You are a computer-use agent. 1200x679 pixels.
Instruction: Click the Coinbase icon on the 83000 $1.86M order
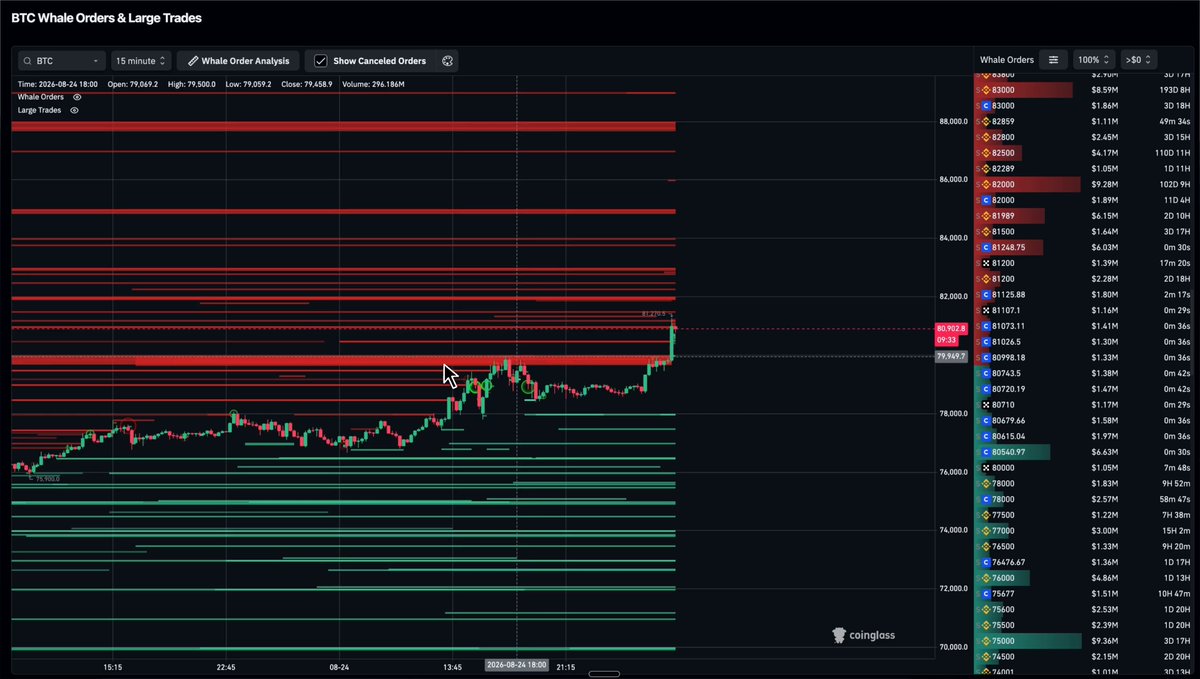[x=987, y=105]
